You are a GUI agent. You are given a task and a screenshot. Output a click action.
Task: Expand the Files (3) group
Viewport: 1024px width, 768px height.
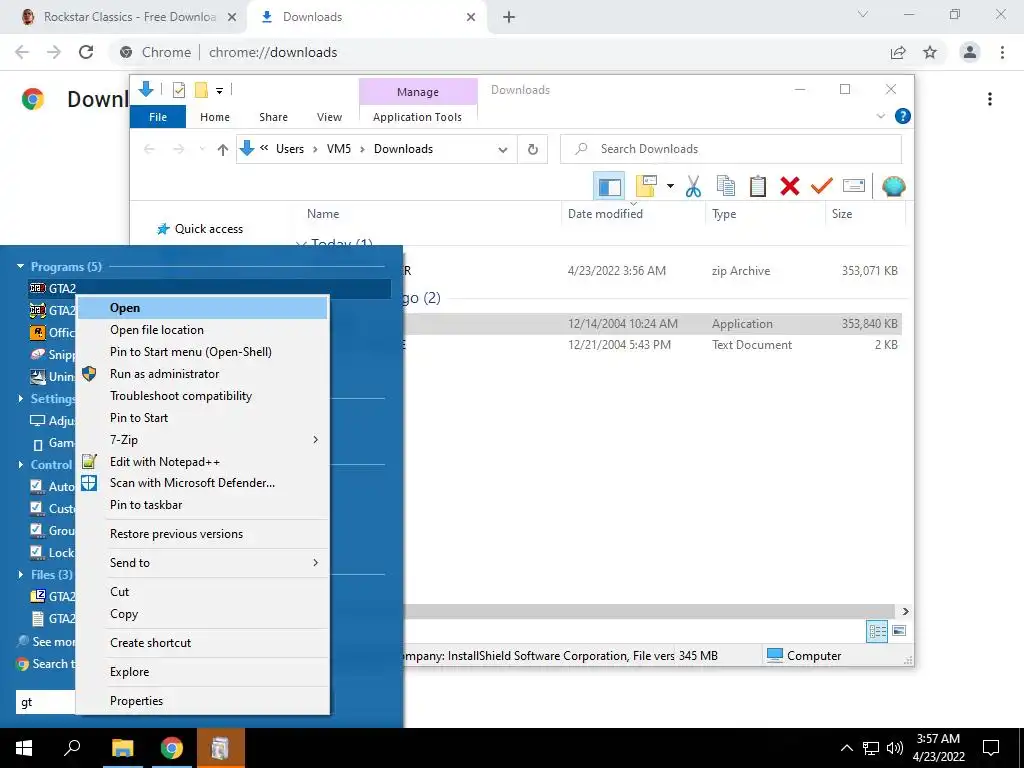(20, 575)
